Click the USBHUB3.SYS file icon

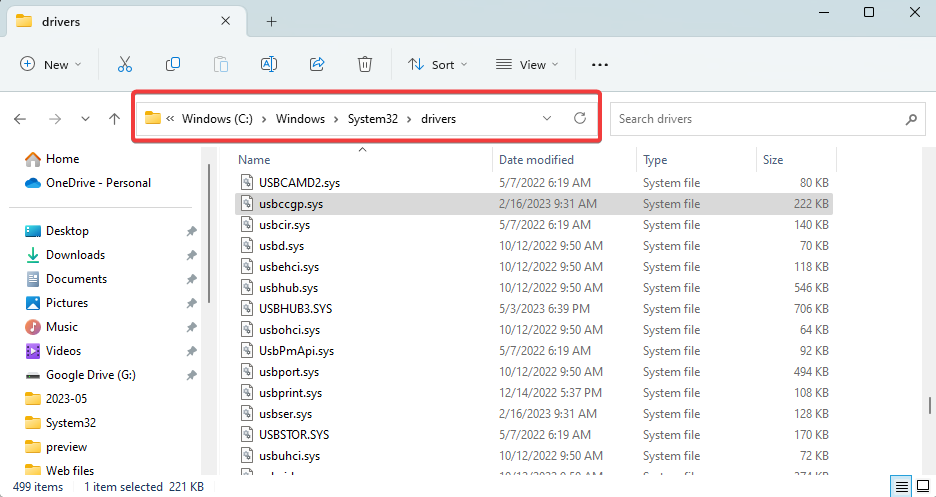[247, 308]
